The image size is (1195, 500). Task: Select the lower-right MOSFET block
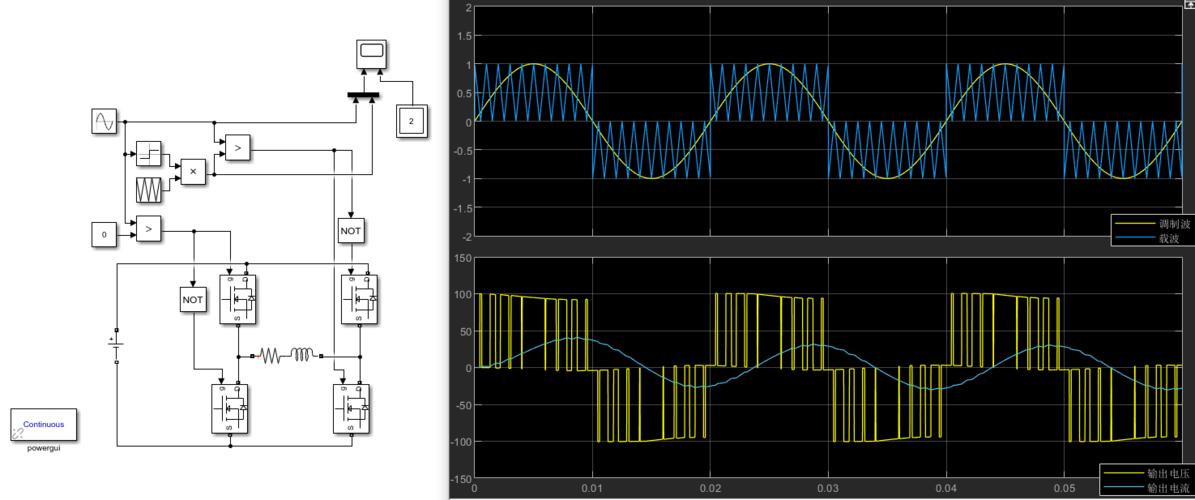click(x=351, y=408)
